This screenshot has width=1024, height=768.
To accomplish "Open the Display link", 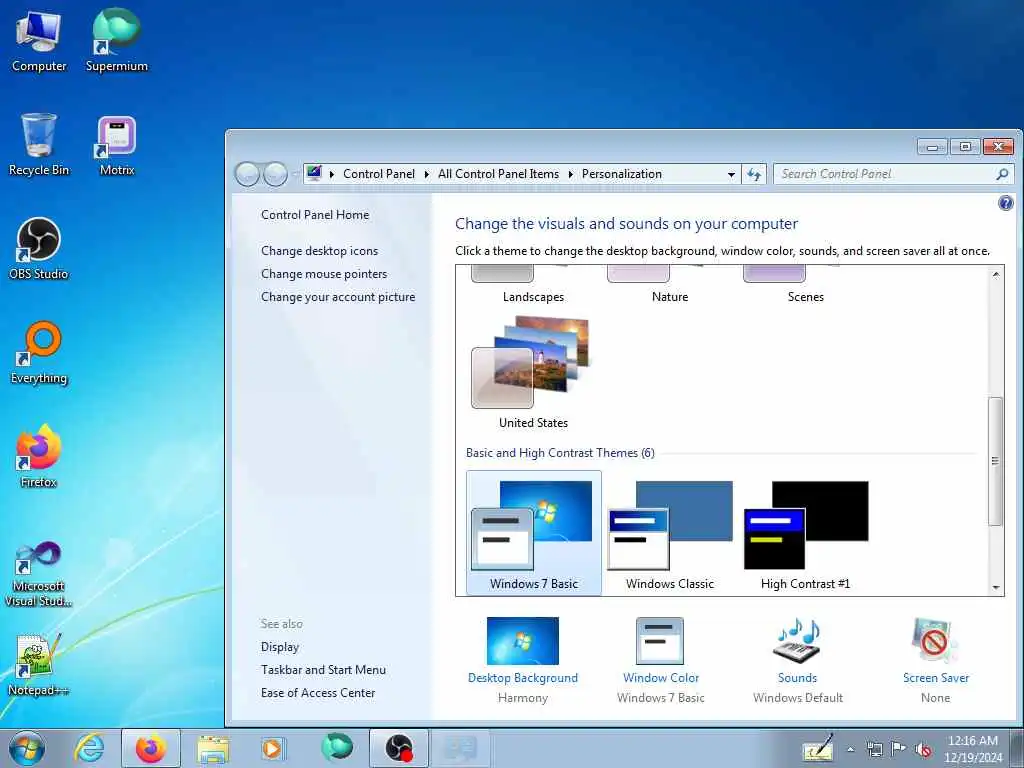I will 280,647.
